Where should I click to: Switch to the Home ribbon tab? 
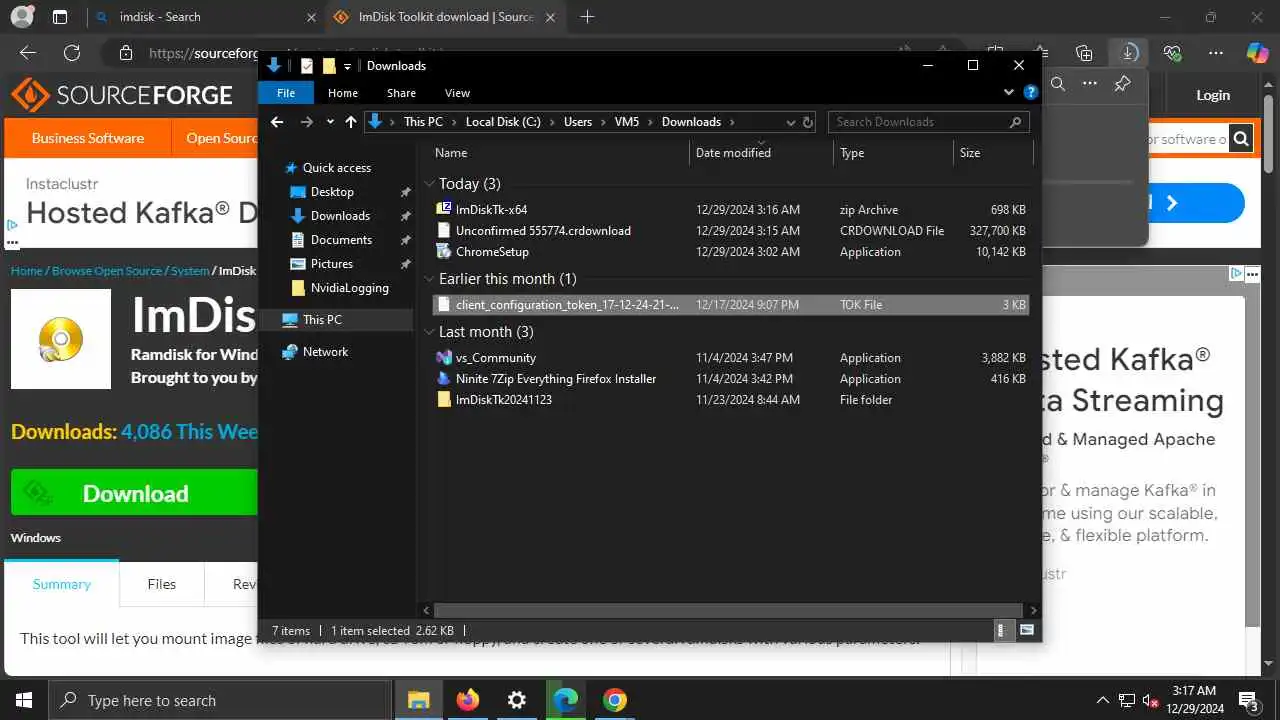pos(343,93)
